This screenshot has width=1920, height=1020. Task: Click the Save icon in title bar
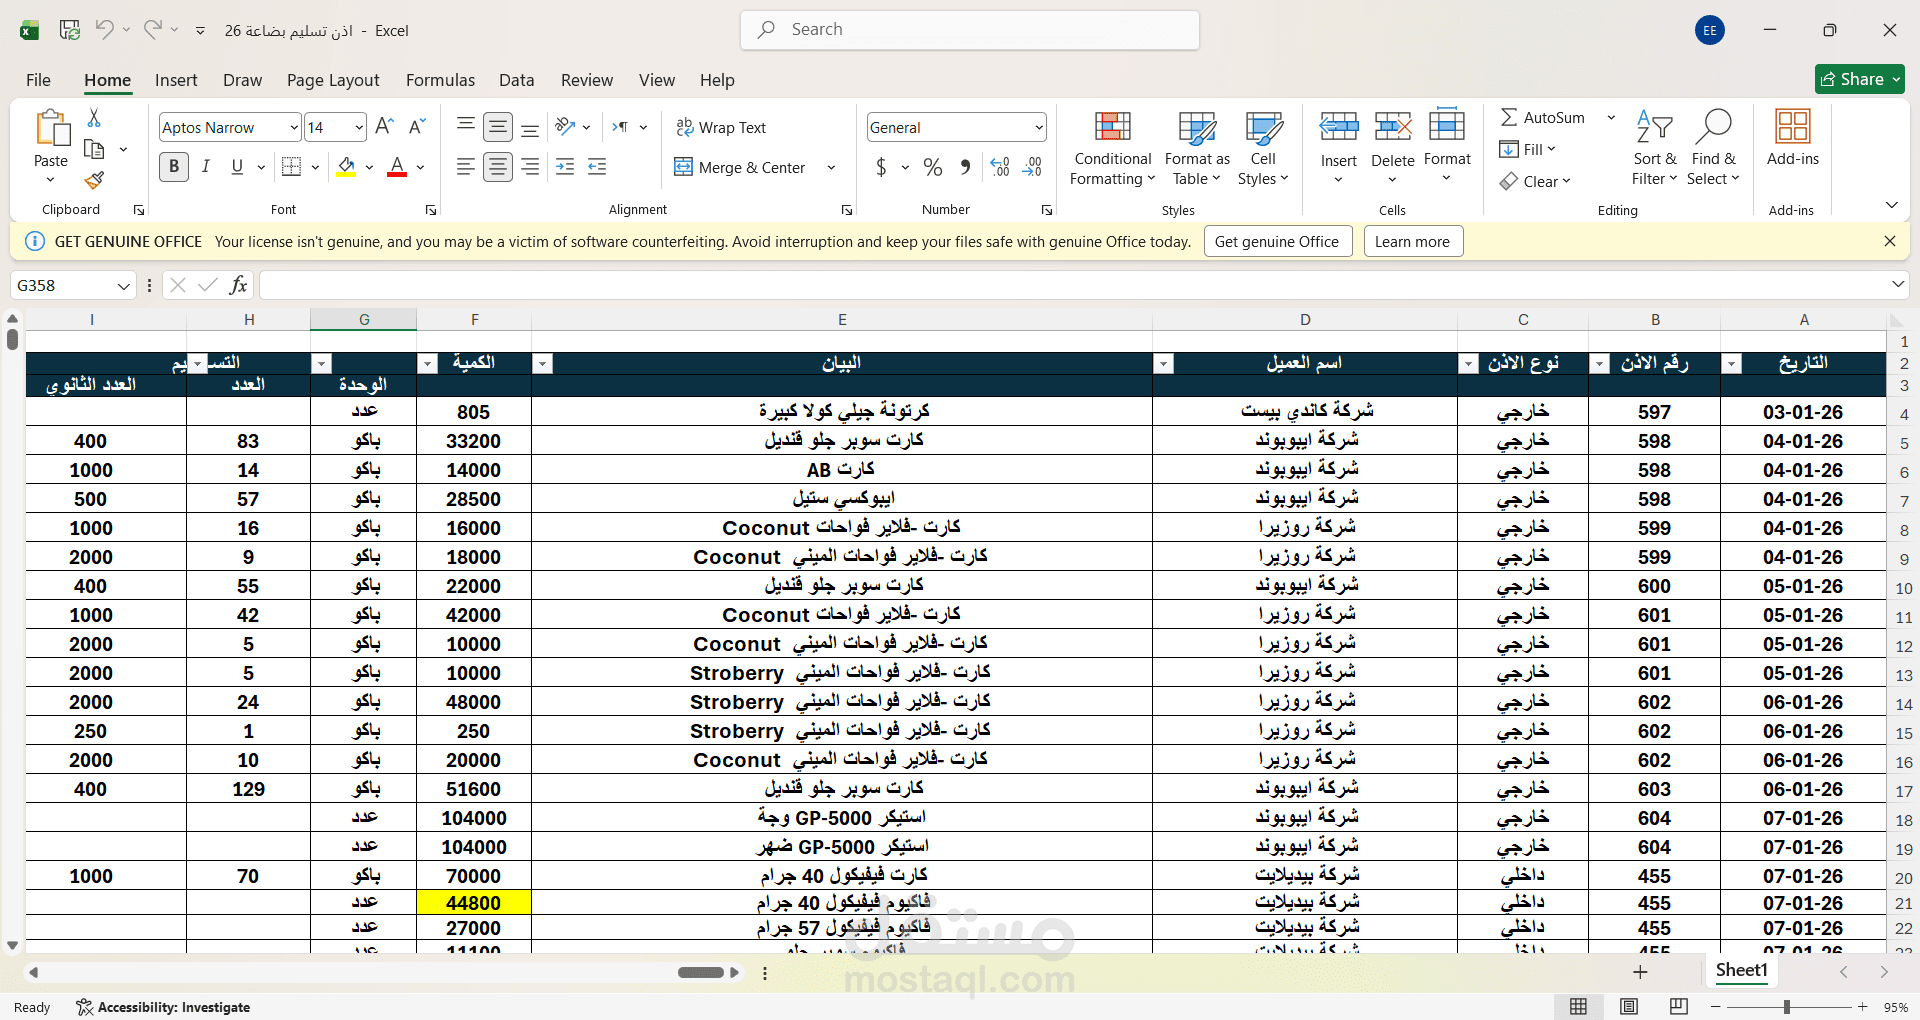pos(70,30)
